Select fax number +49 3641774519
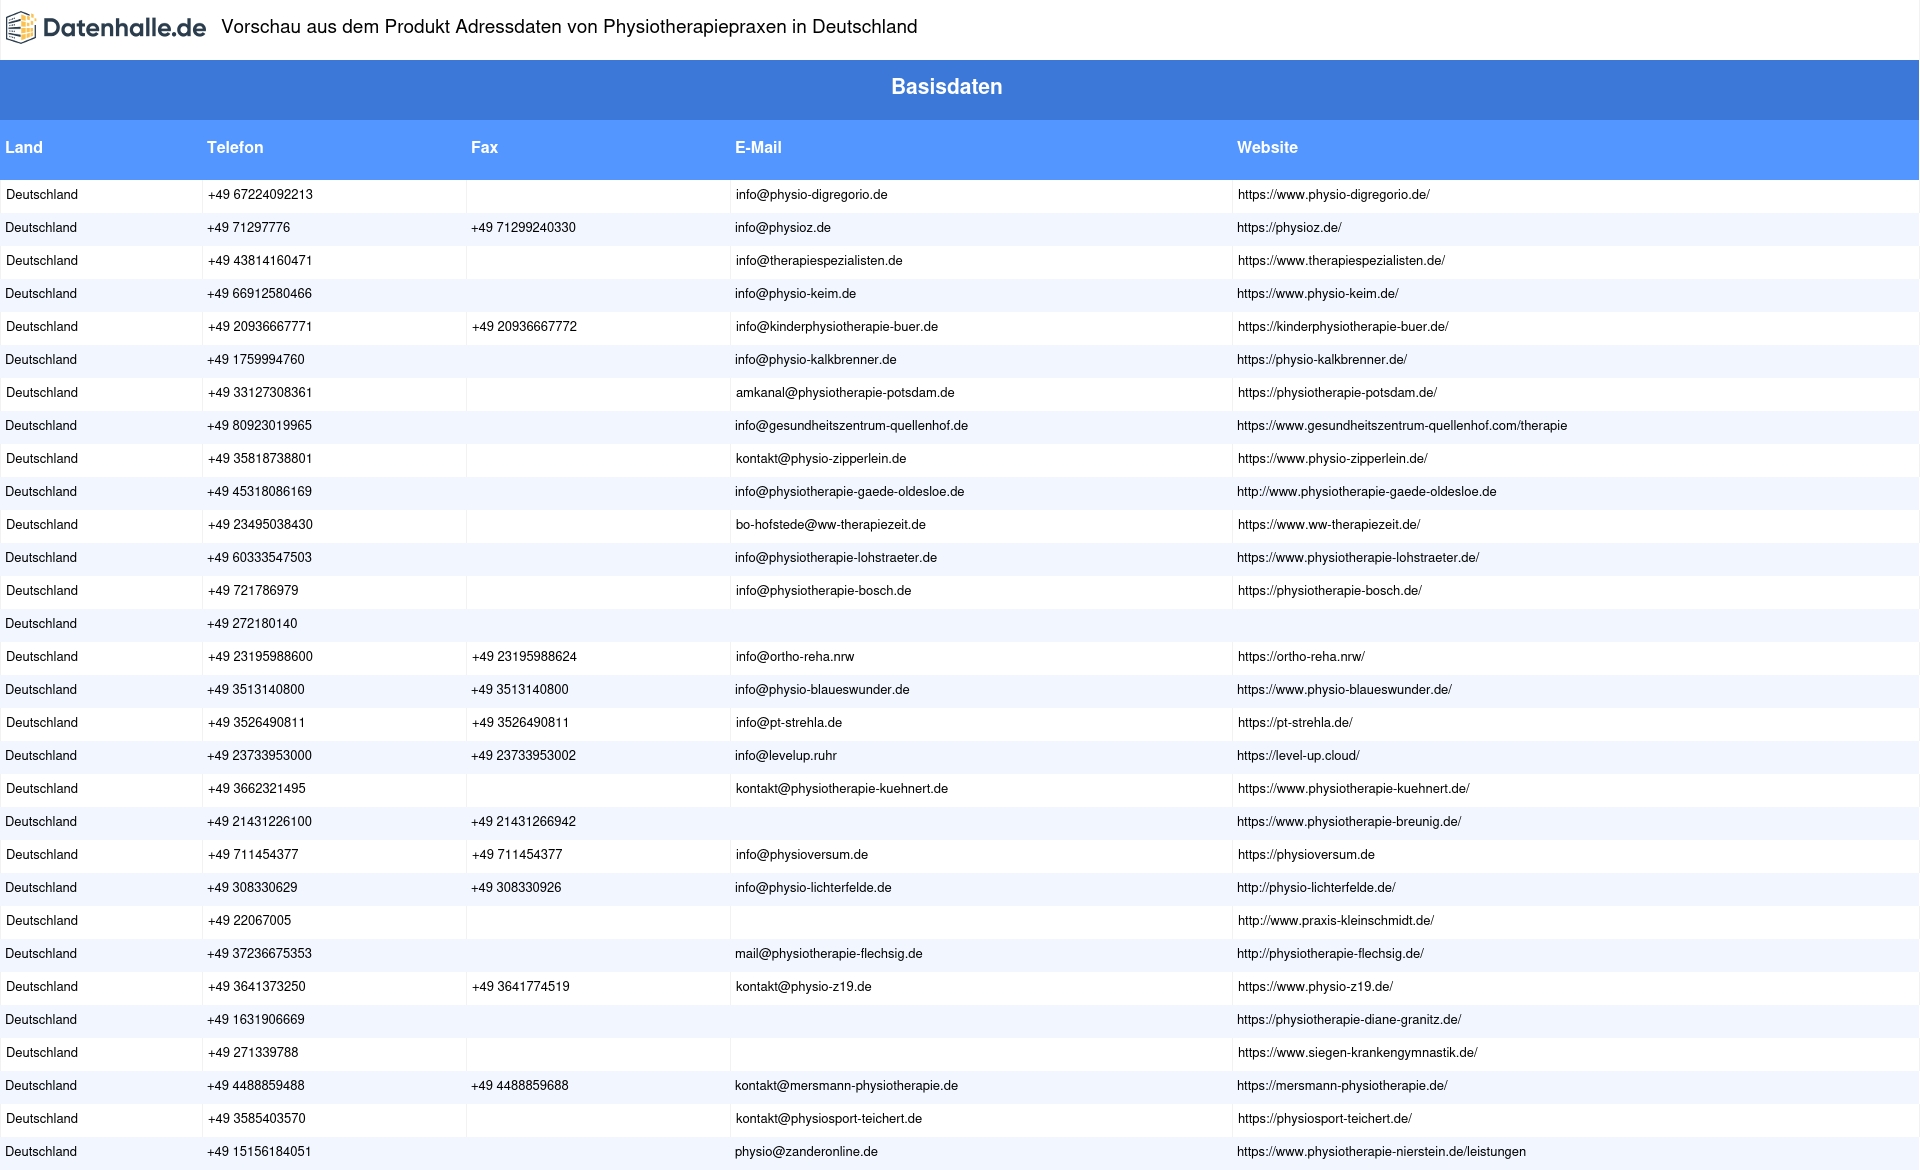 (521, 987)
